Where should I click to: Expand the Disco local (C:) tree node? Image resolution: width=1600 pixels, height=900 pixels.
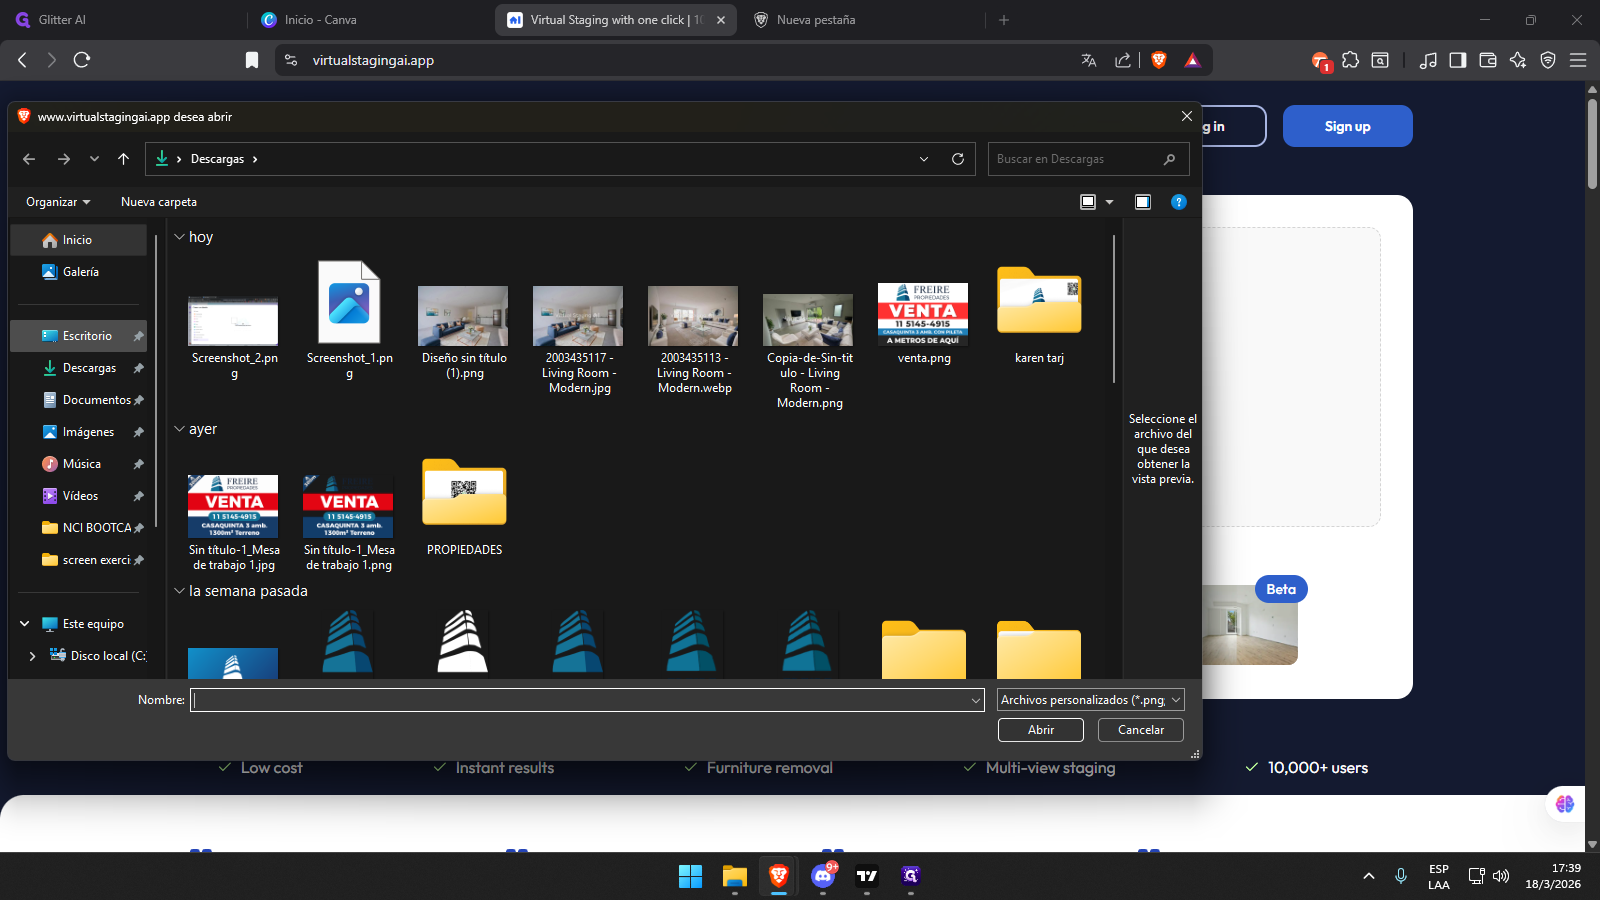click(x=32, y=656)
